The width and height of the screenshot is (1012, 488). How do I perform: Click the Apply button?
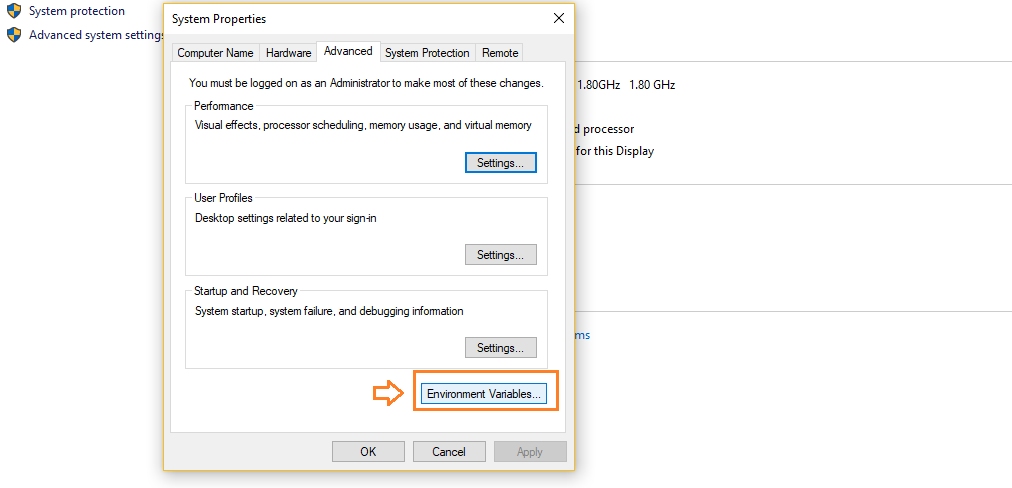[x=530, y=452]
